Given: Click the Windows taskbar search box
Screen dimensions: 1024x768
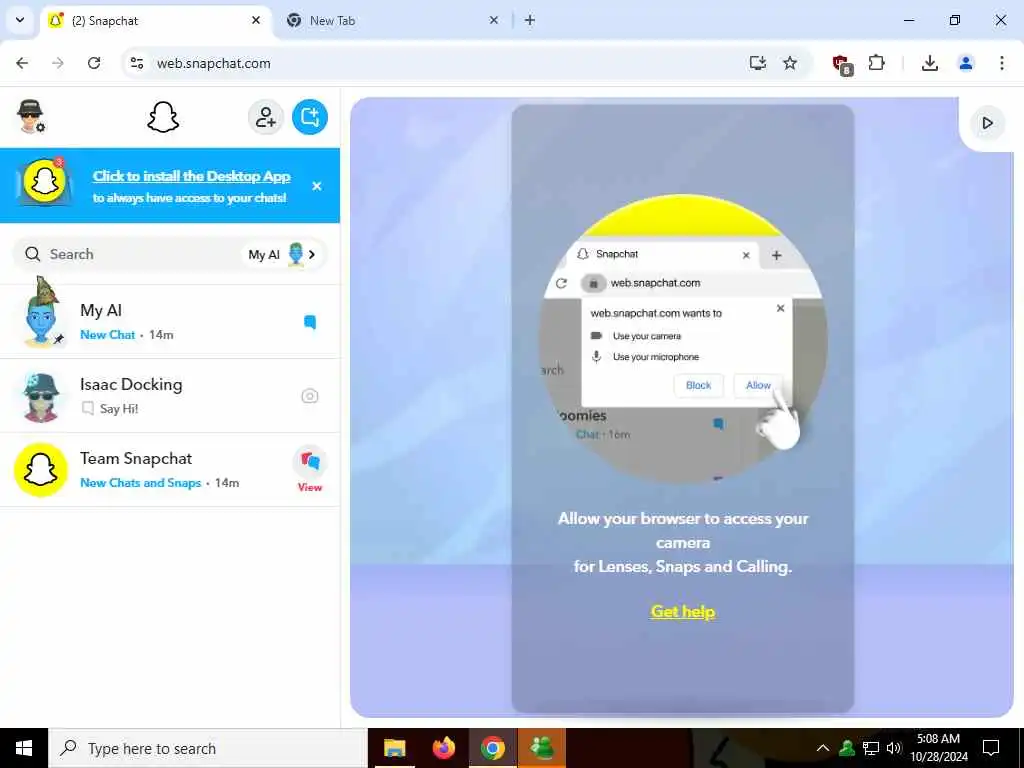Looking at the screenshot, I should coord(208,748).
